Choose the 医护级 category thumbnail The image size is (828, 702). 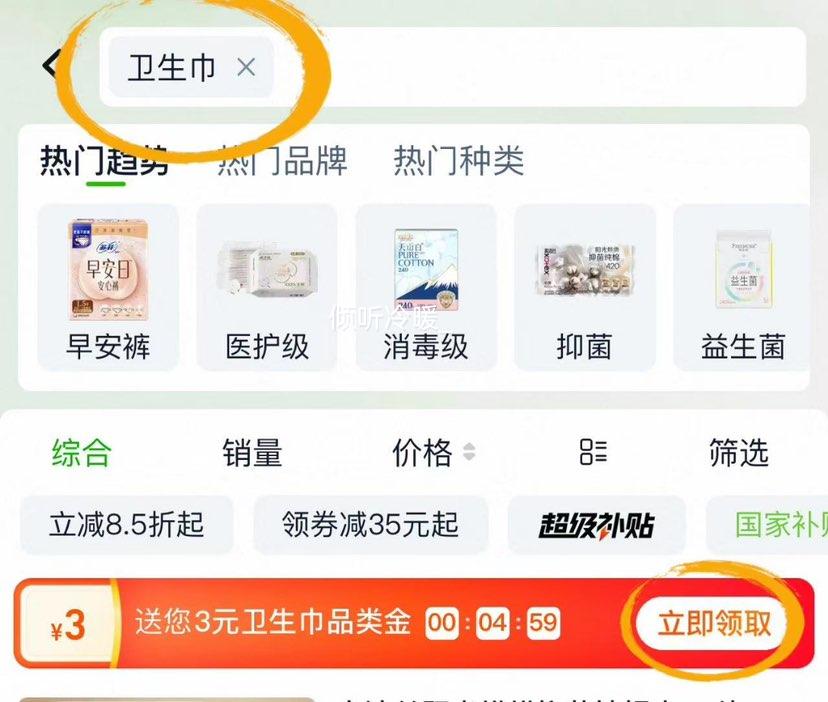[267, 288]
